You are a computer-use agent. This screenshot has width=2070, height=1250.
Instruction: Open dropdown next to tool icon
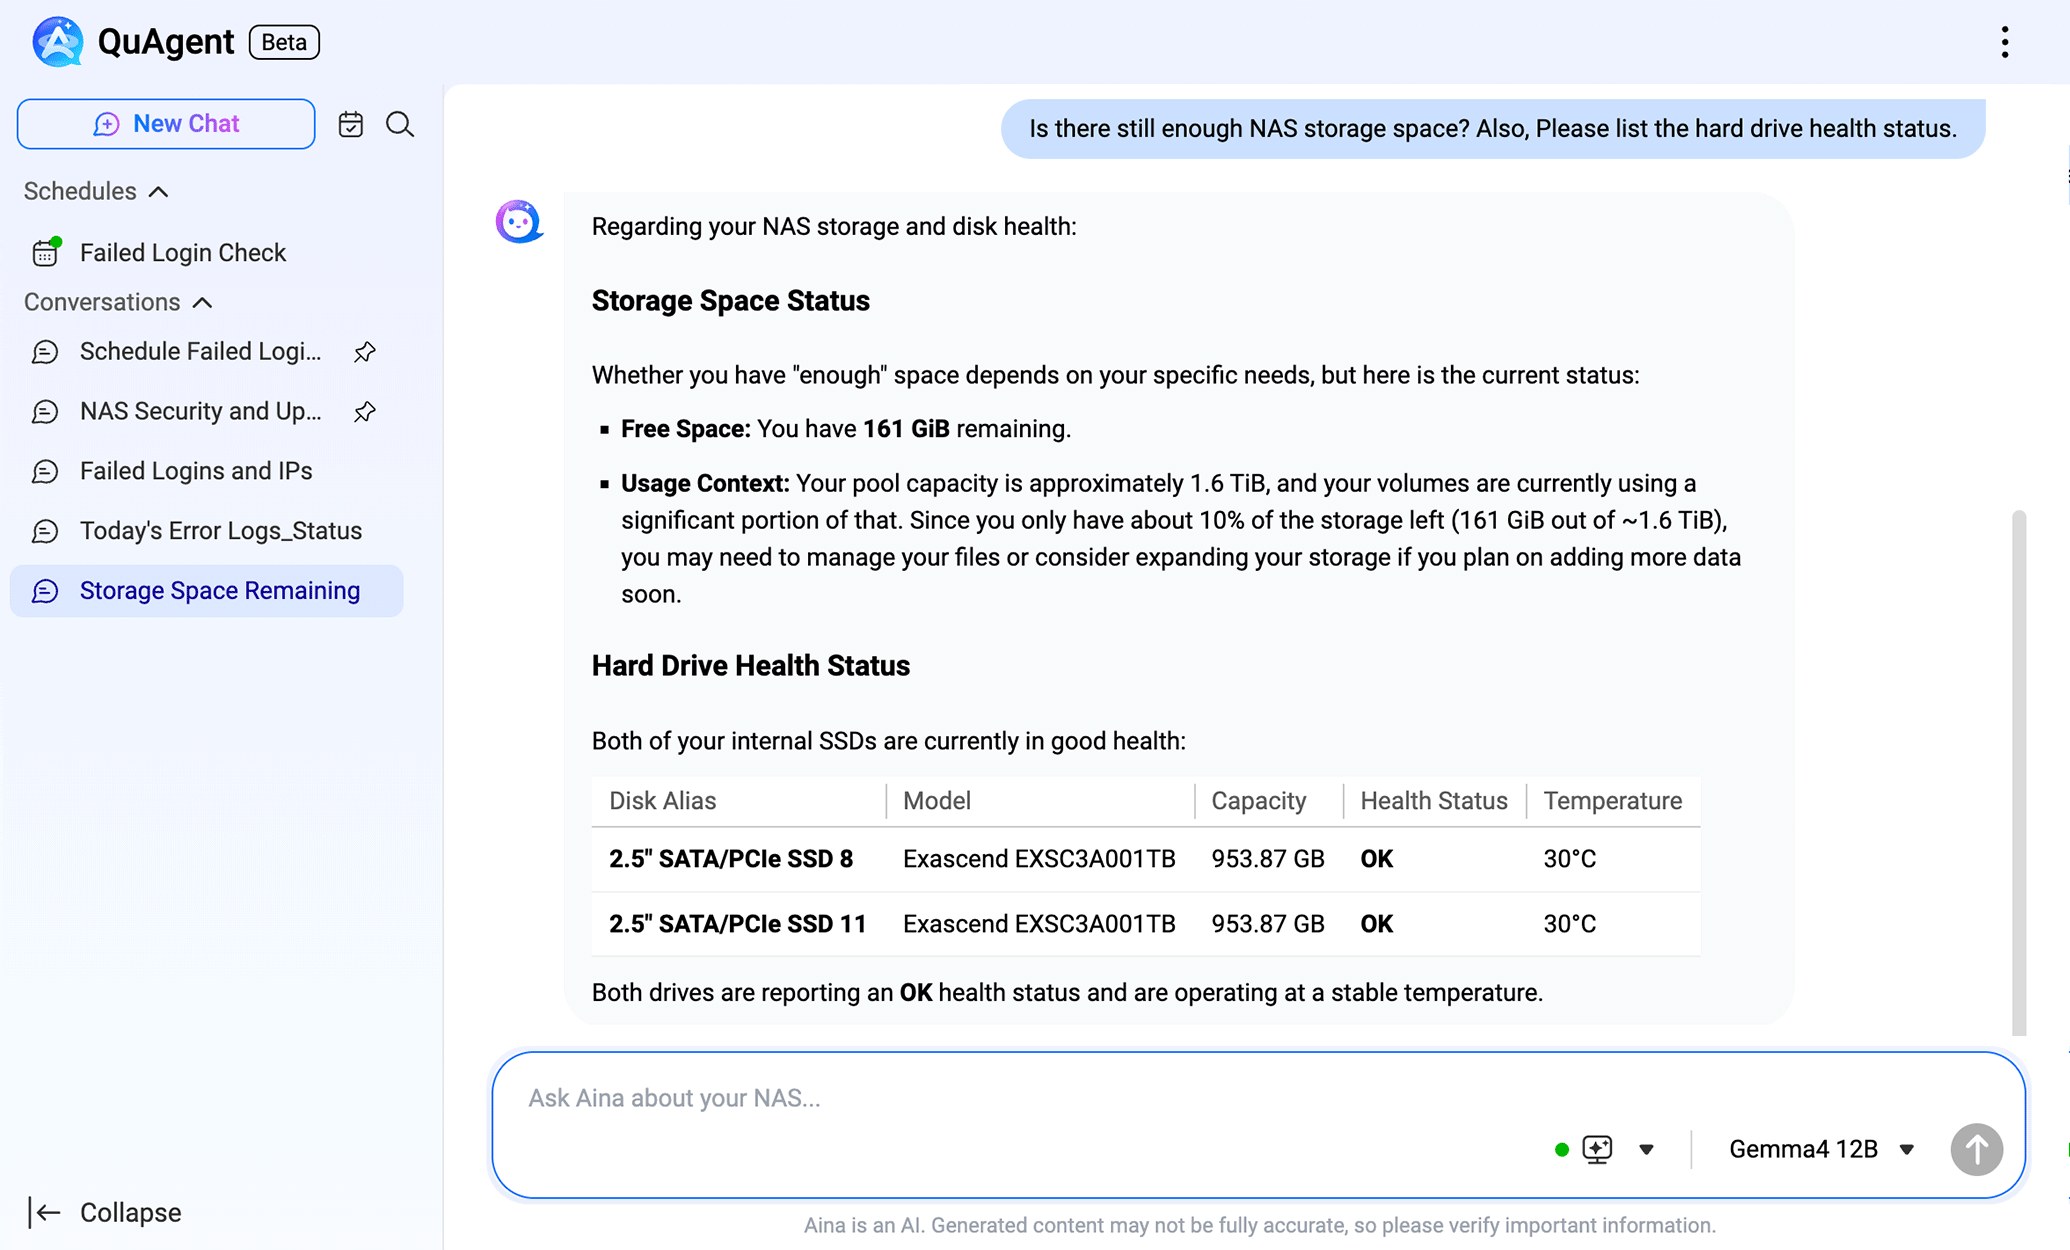tap(1646, 1150)
